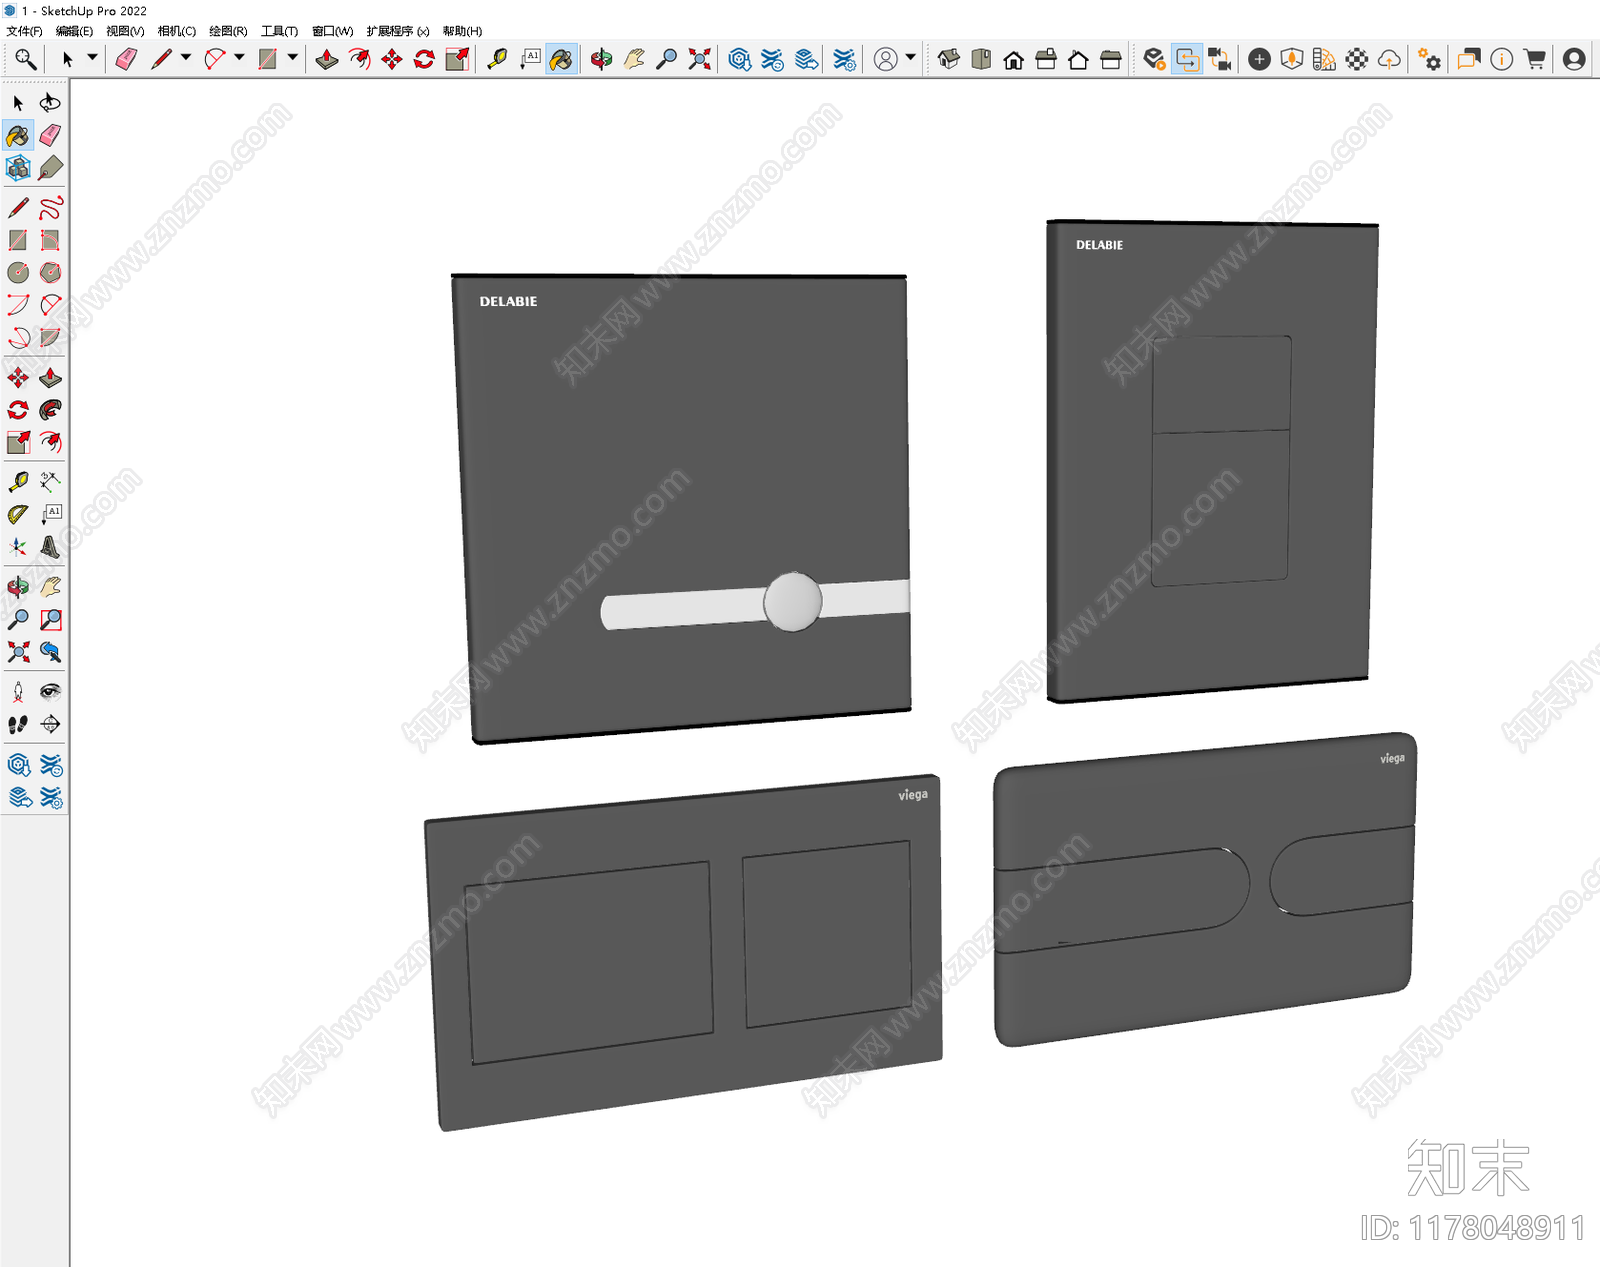The image size is (1600, 1267).
Task: Select the Move tool in top toolbar
Action: 392,60
